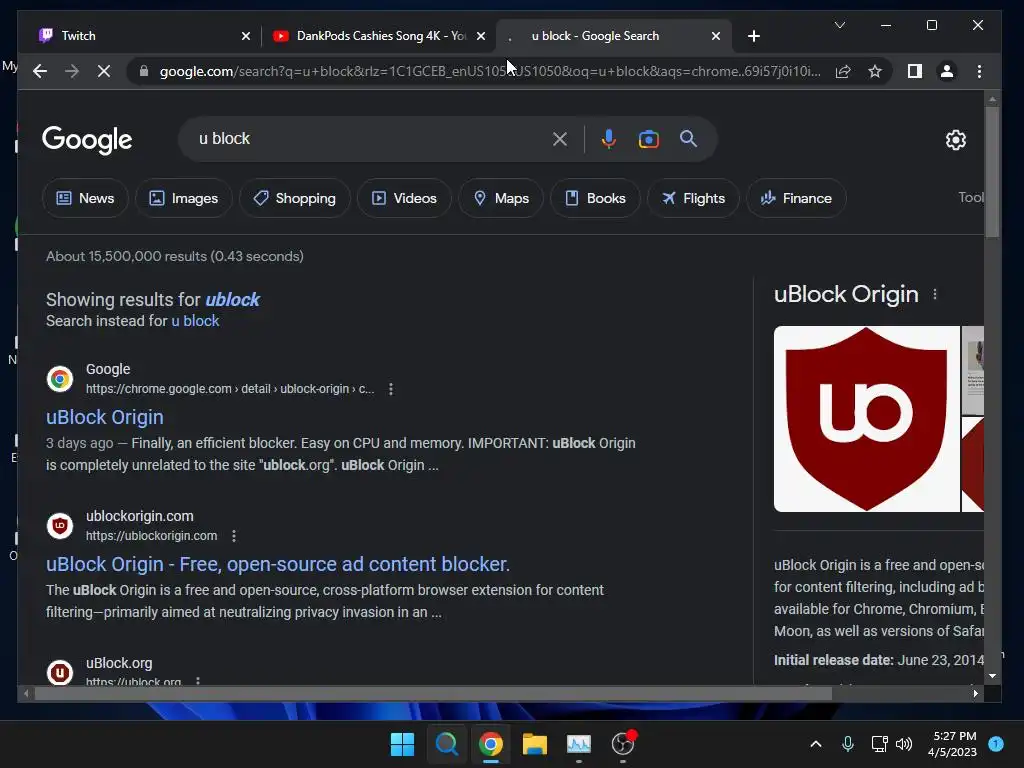Bookmark this page with the star icon
The width and height of the screenshot is (1024, 768).
(875, 71)
